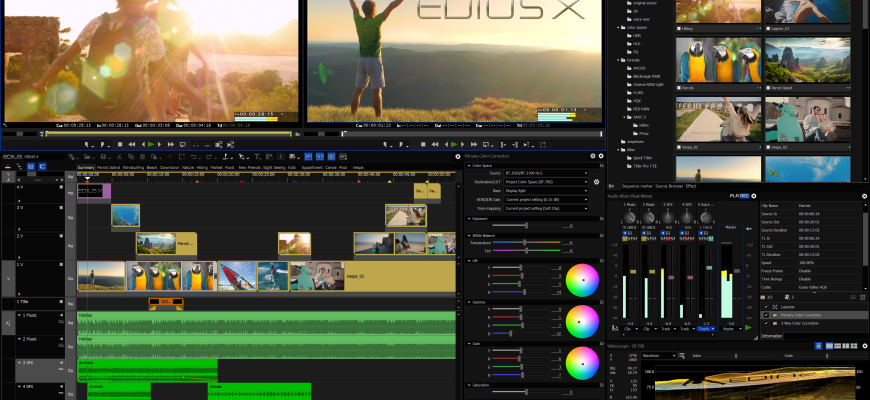Click the PLR button in Audio Mixer

pyautogui.click(x=734, y=196)
